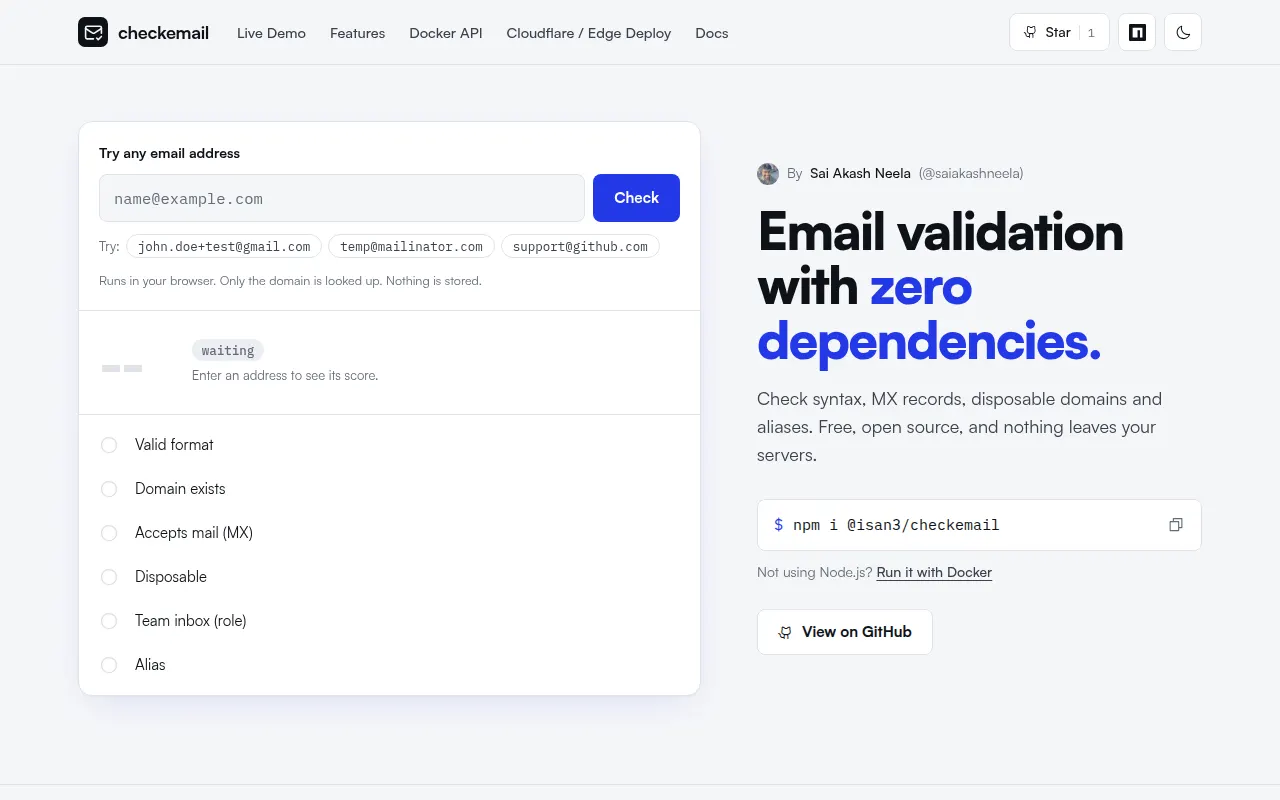Click the npm icon button in header
The image size is (1280, 800).
pyautogui.click(x=1137, y=32)
